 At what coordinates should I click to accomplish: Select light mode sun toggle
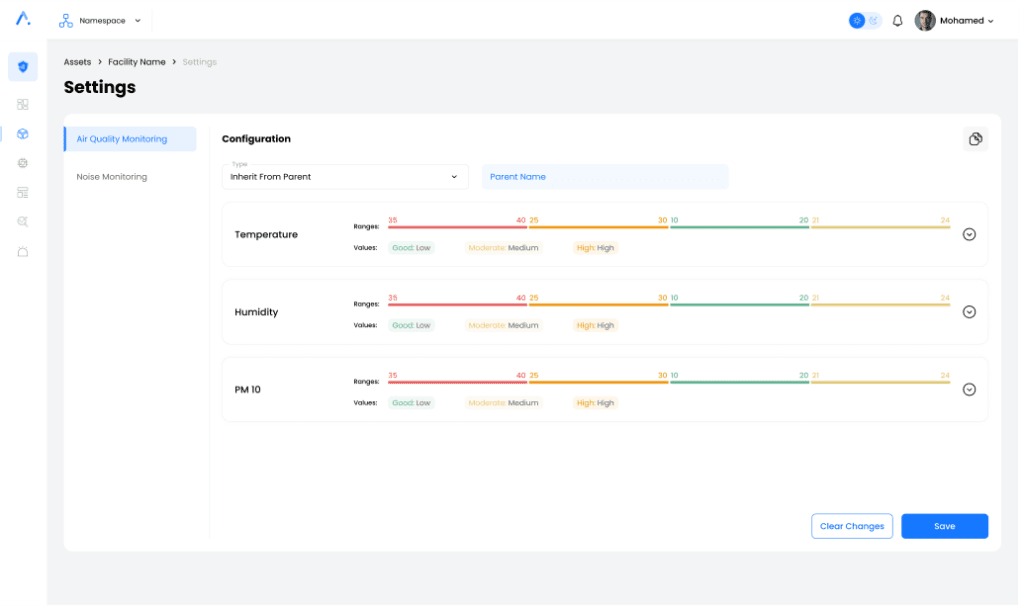tap(857, 21)
